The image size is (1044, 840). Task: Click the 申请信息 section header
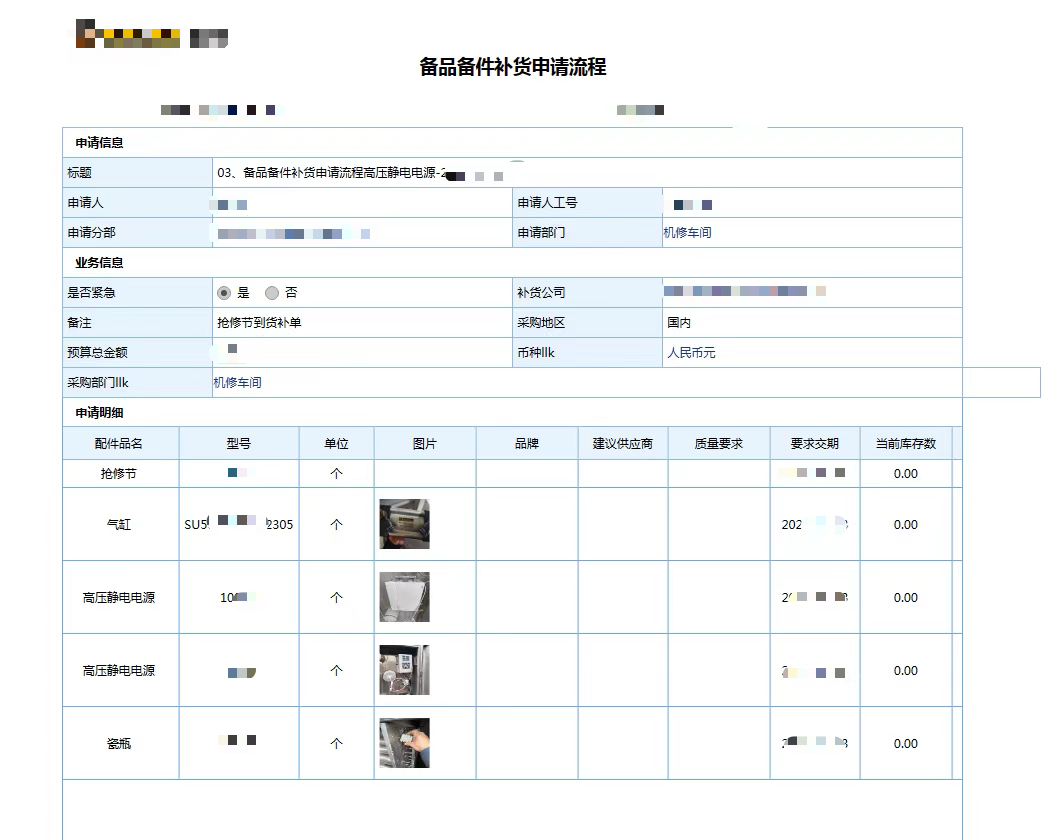pos(99,143)
